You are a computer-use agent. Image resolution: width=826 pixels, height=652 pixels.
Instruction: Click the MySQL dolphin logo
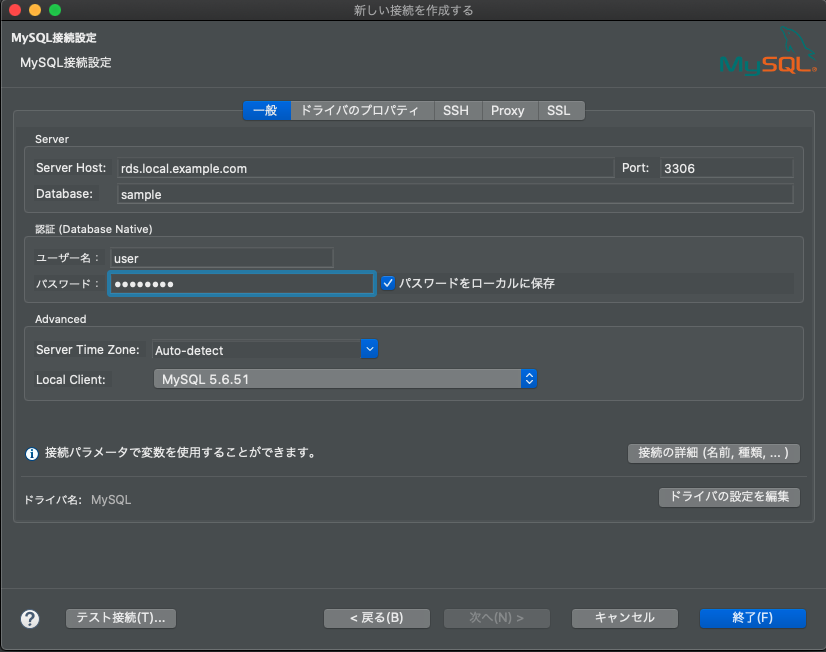click(x=768, y=51)
